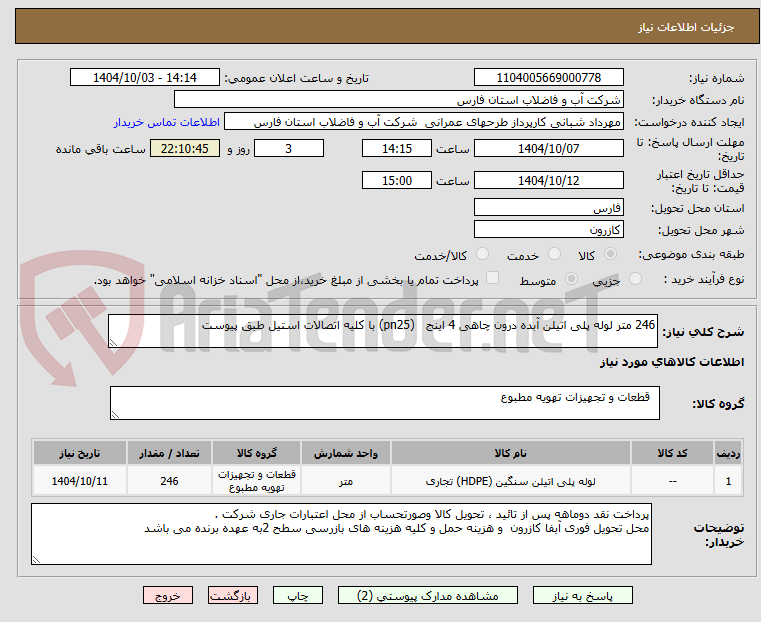Viewport: 761px width, 622px height.
Task: Click the quantity cell 246
Action: point(169,481)
